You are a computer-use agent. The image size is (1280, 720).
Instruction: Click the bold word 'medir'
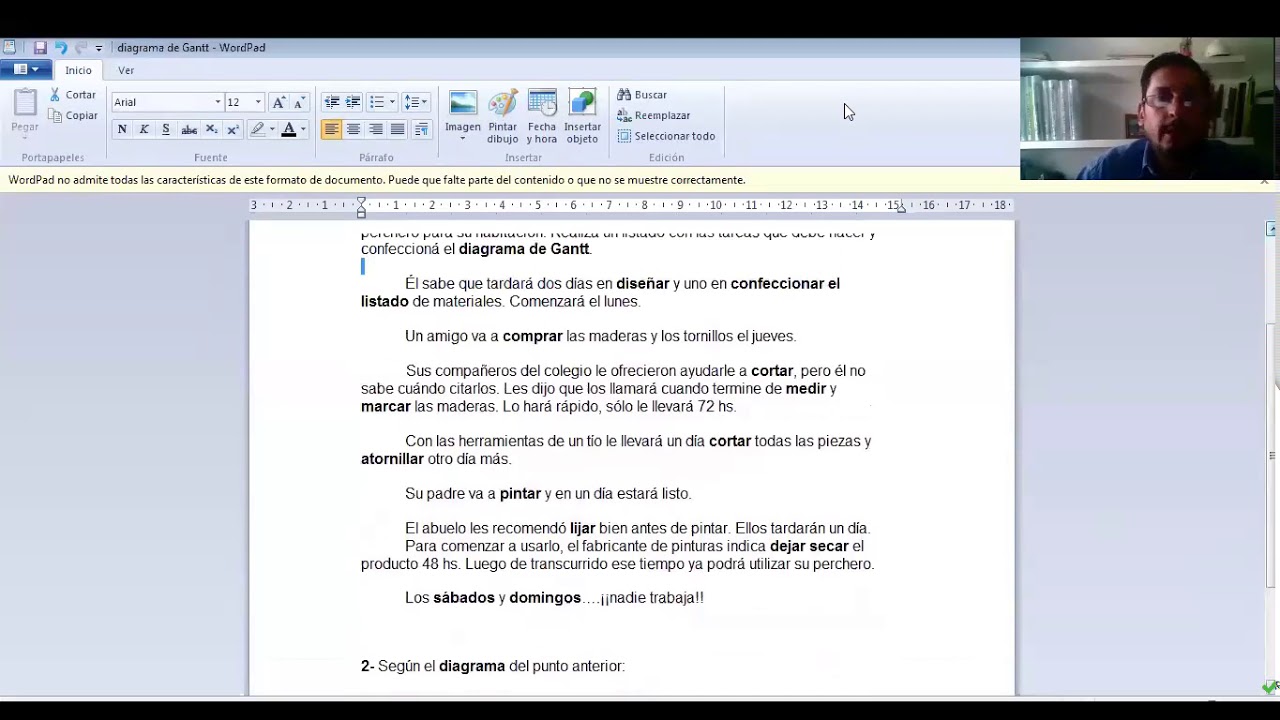pos(806,389)
